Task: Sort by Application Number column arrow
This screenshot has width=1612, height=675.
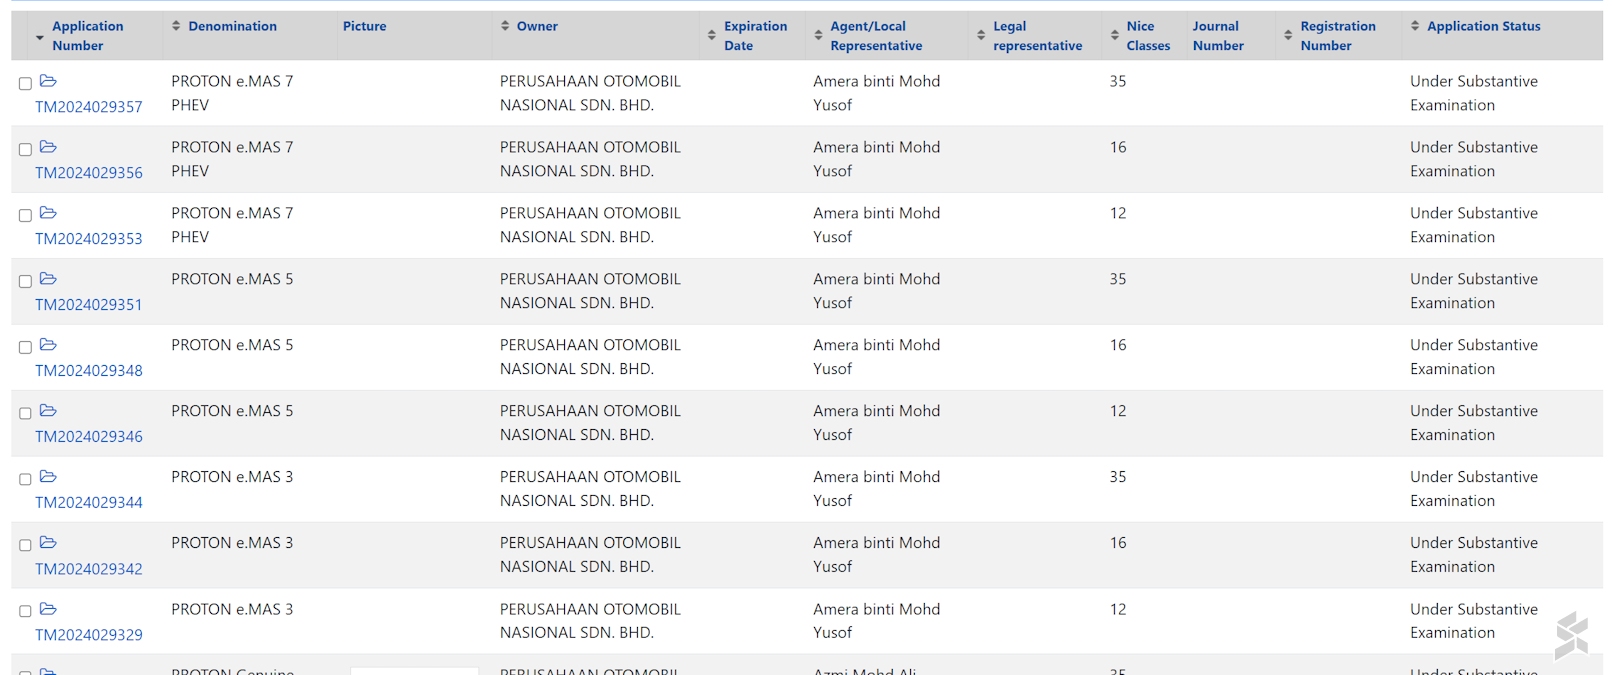Action: click(40, 37)
